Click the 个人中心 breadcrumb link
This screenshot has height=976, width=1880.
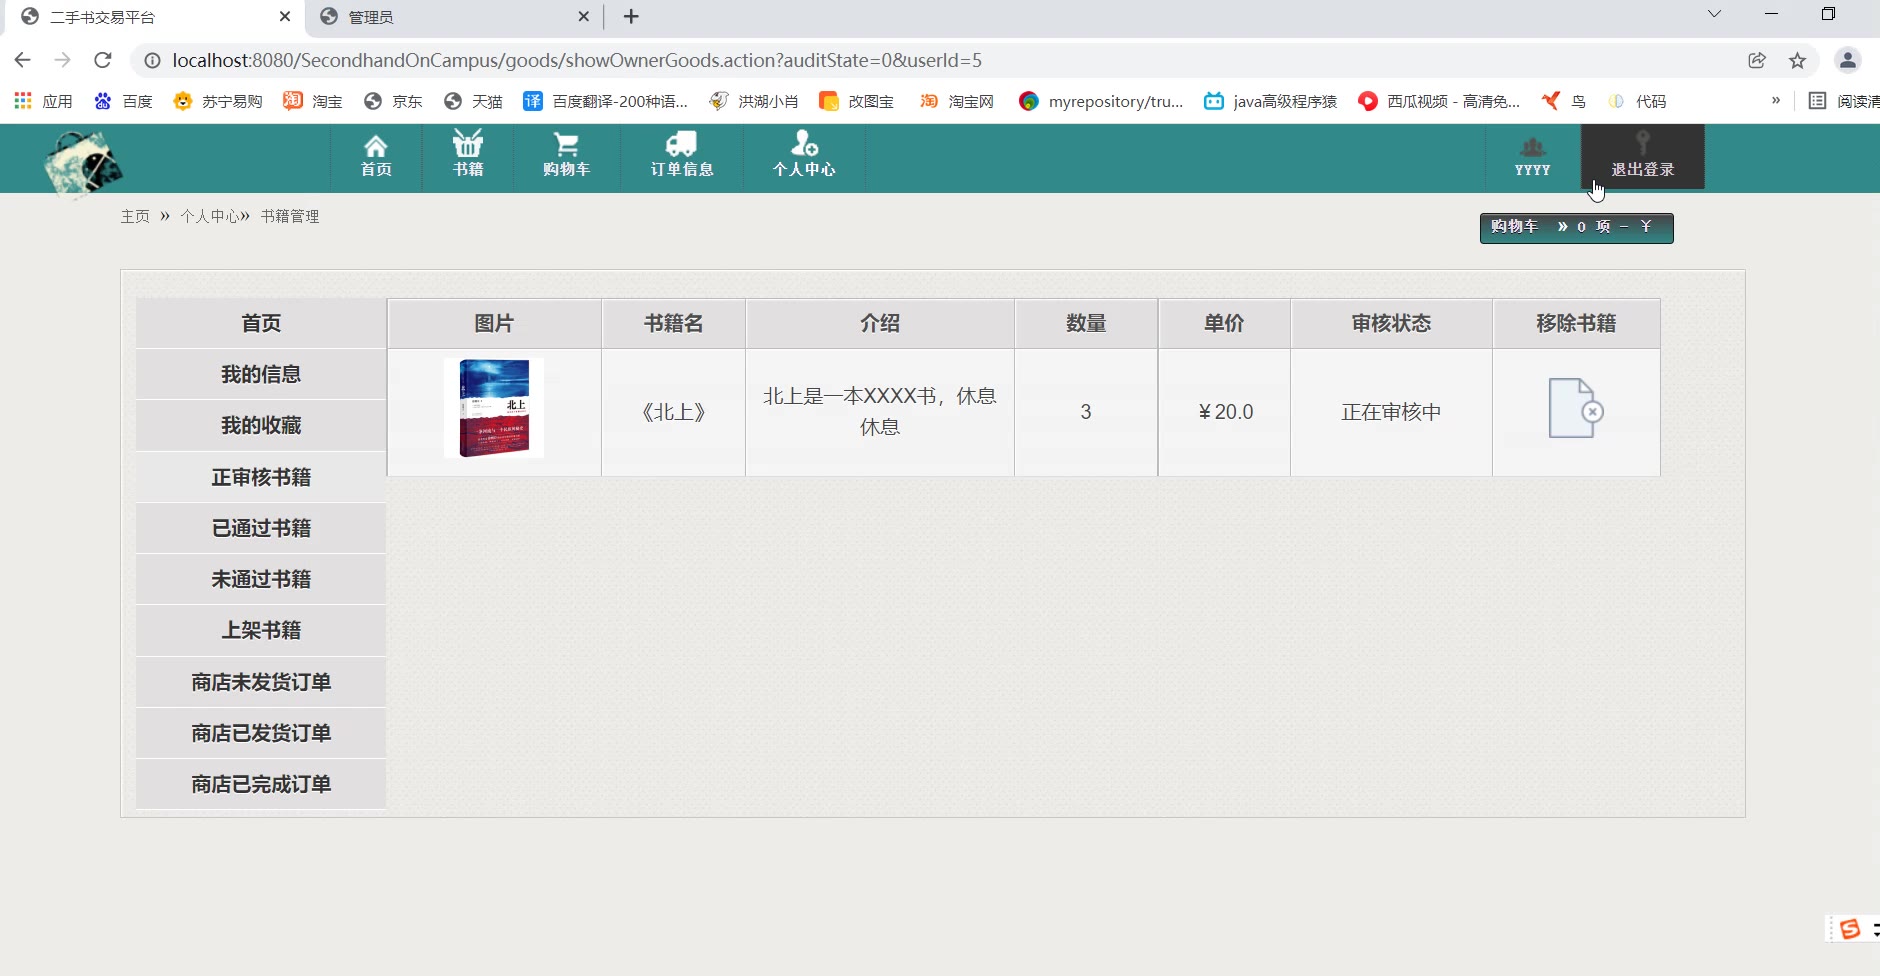209,217
